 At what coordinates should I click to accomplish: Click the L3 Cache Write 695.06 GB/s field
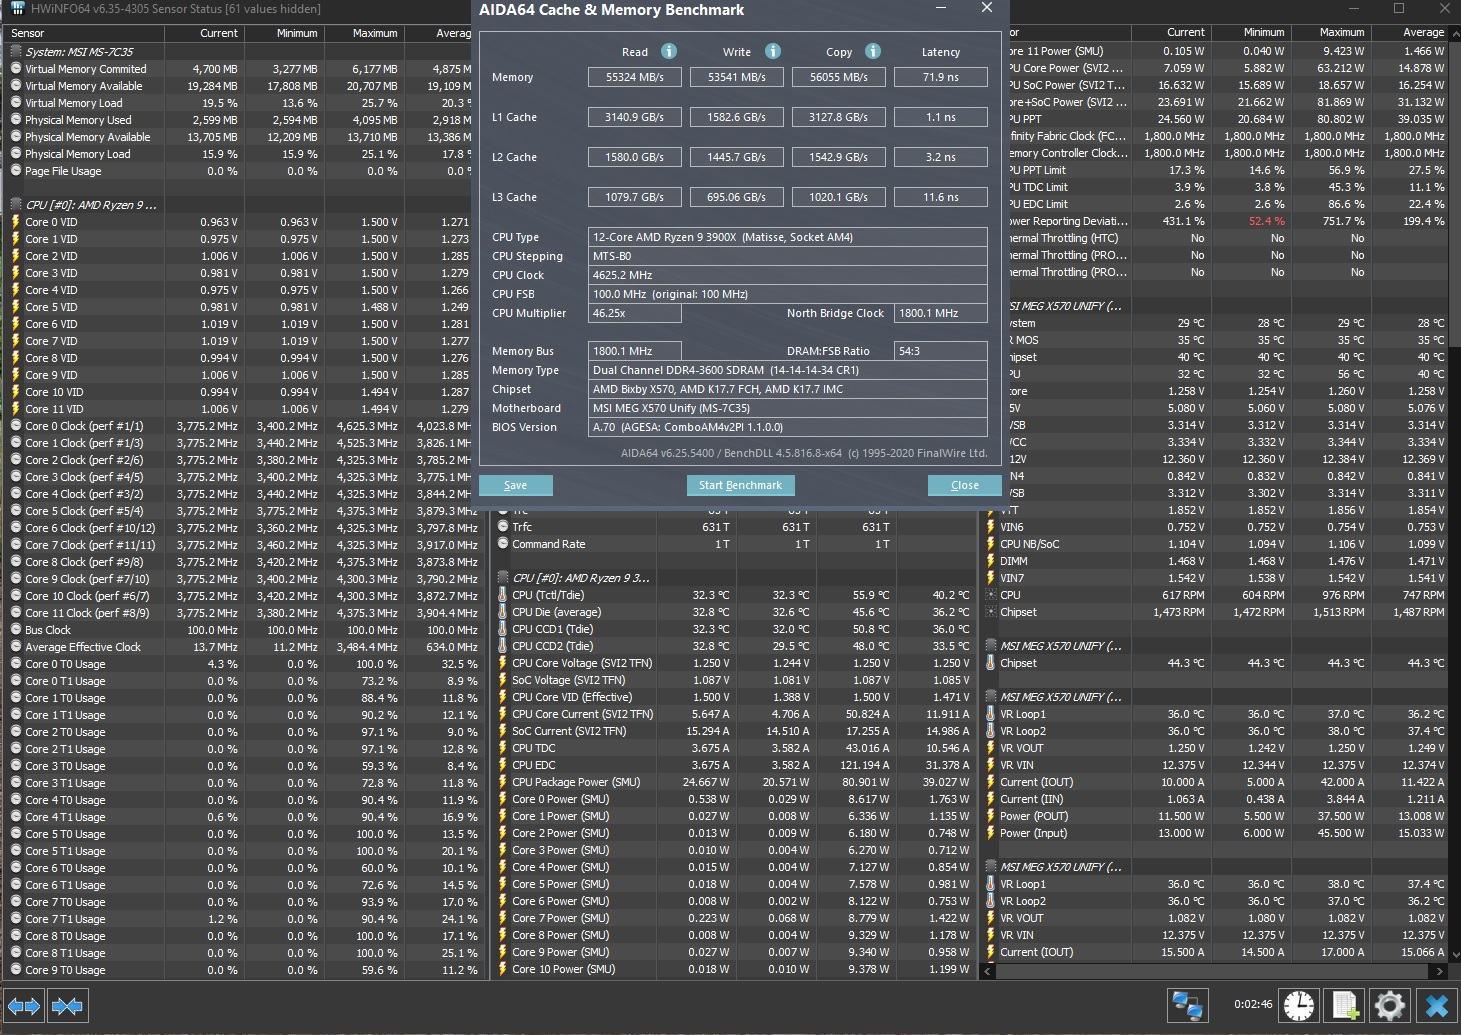[736, 197]
